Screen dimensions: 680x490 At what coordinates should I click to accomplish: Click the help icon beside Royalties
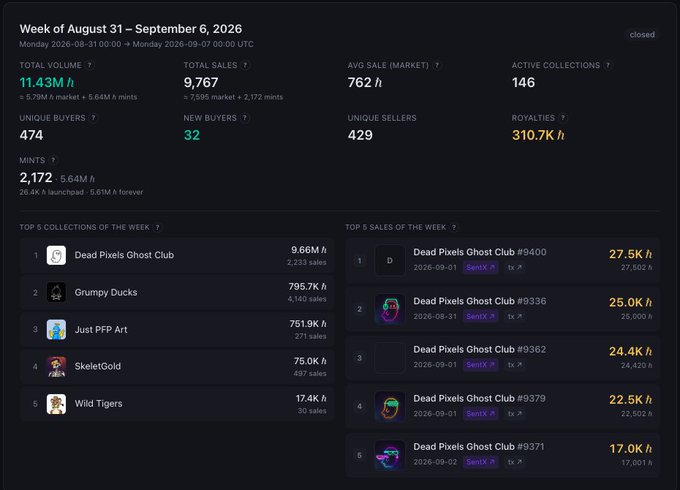[x=563, y=118]
